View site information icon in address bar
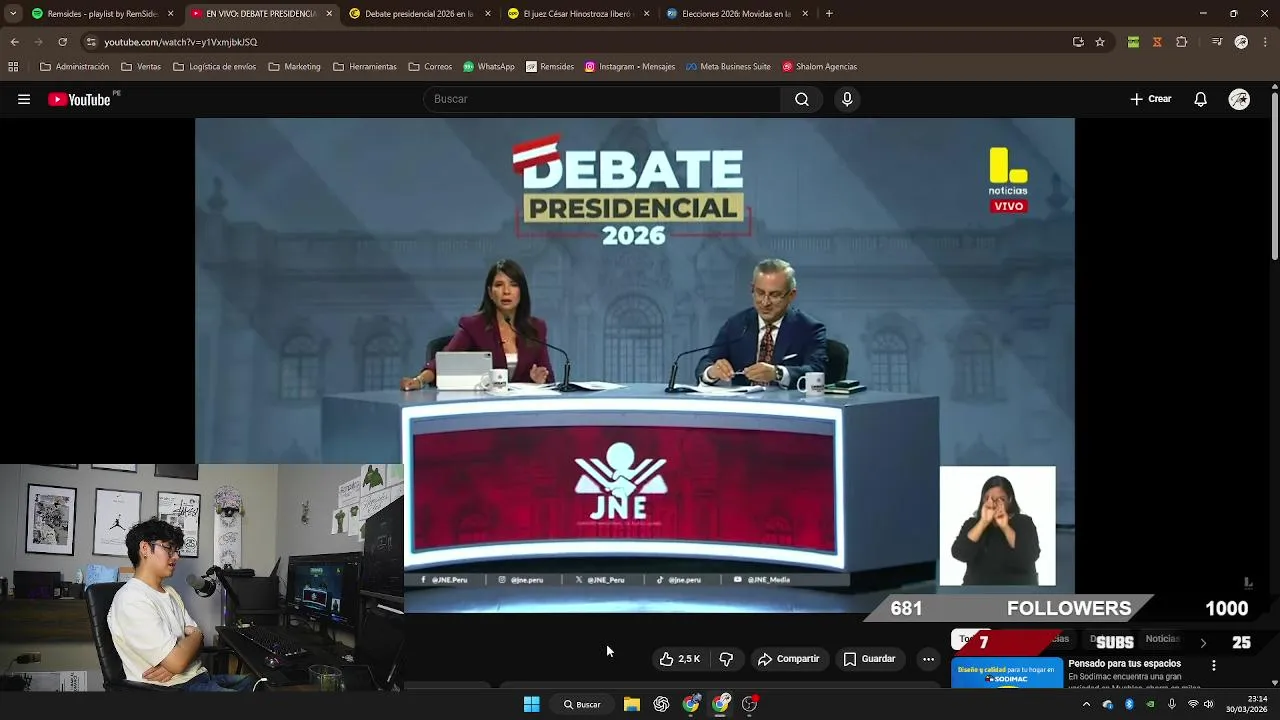Viewport: 1280px width, 720px height. pyautogui.click(x=91, y=42)
